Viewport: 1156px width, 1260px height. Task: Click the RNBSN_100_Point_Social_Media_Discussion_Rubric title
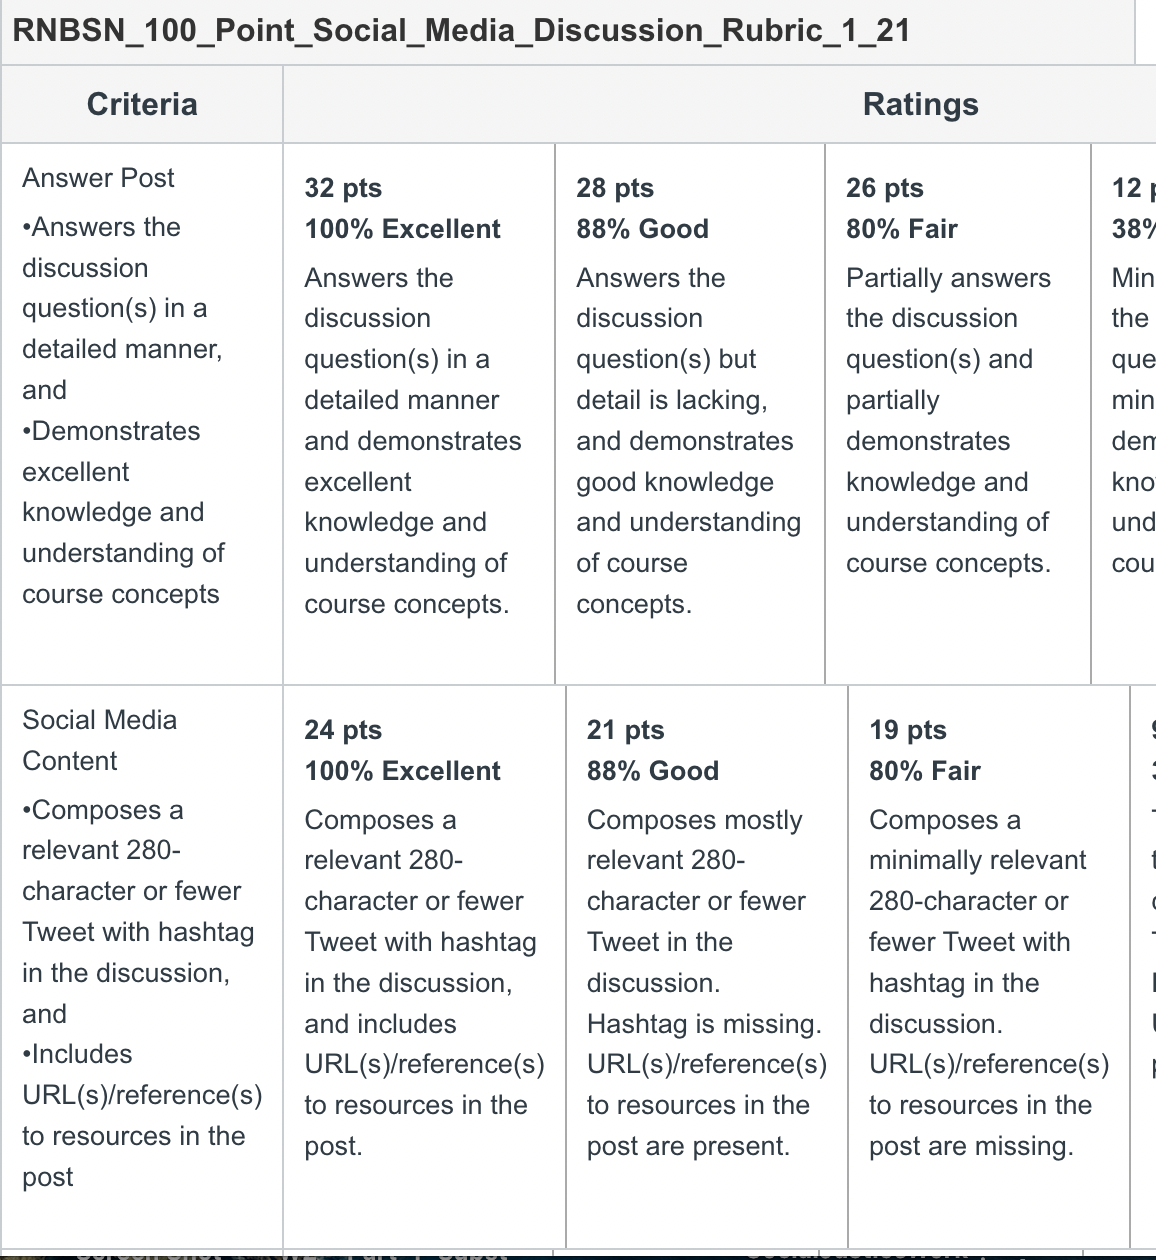pyautogui.click(x=461, y=30)
